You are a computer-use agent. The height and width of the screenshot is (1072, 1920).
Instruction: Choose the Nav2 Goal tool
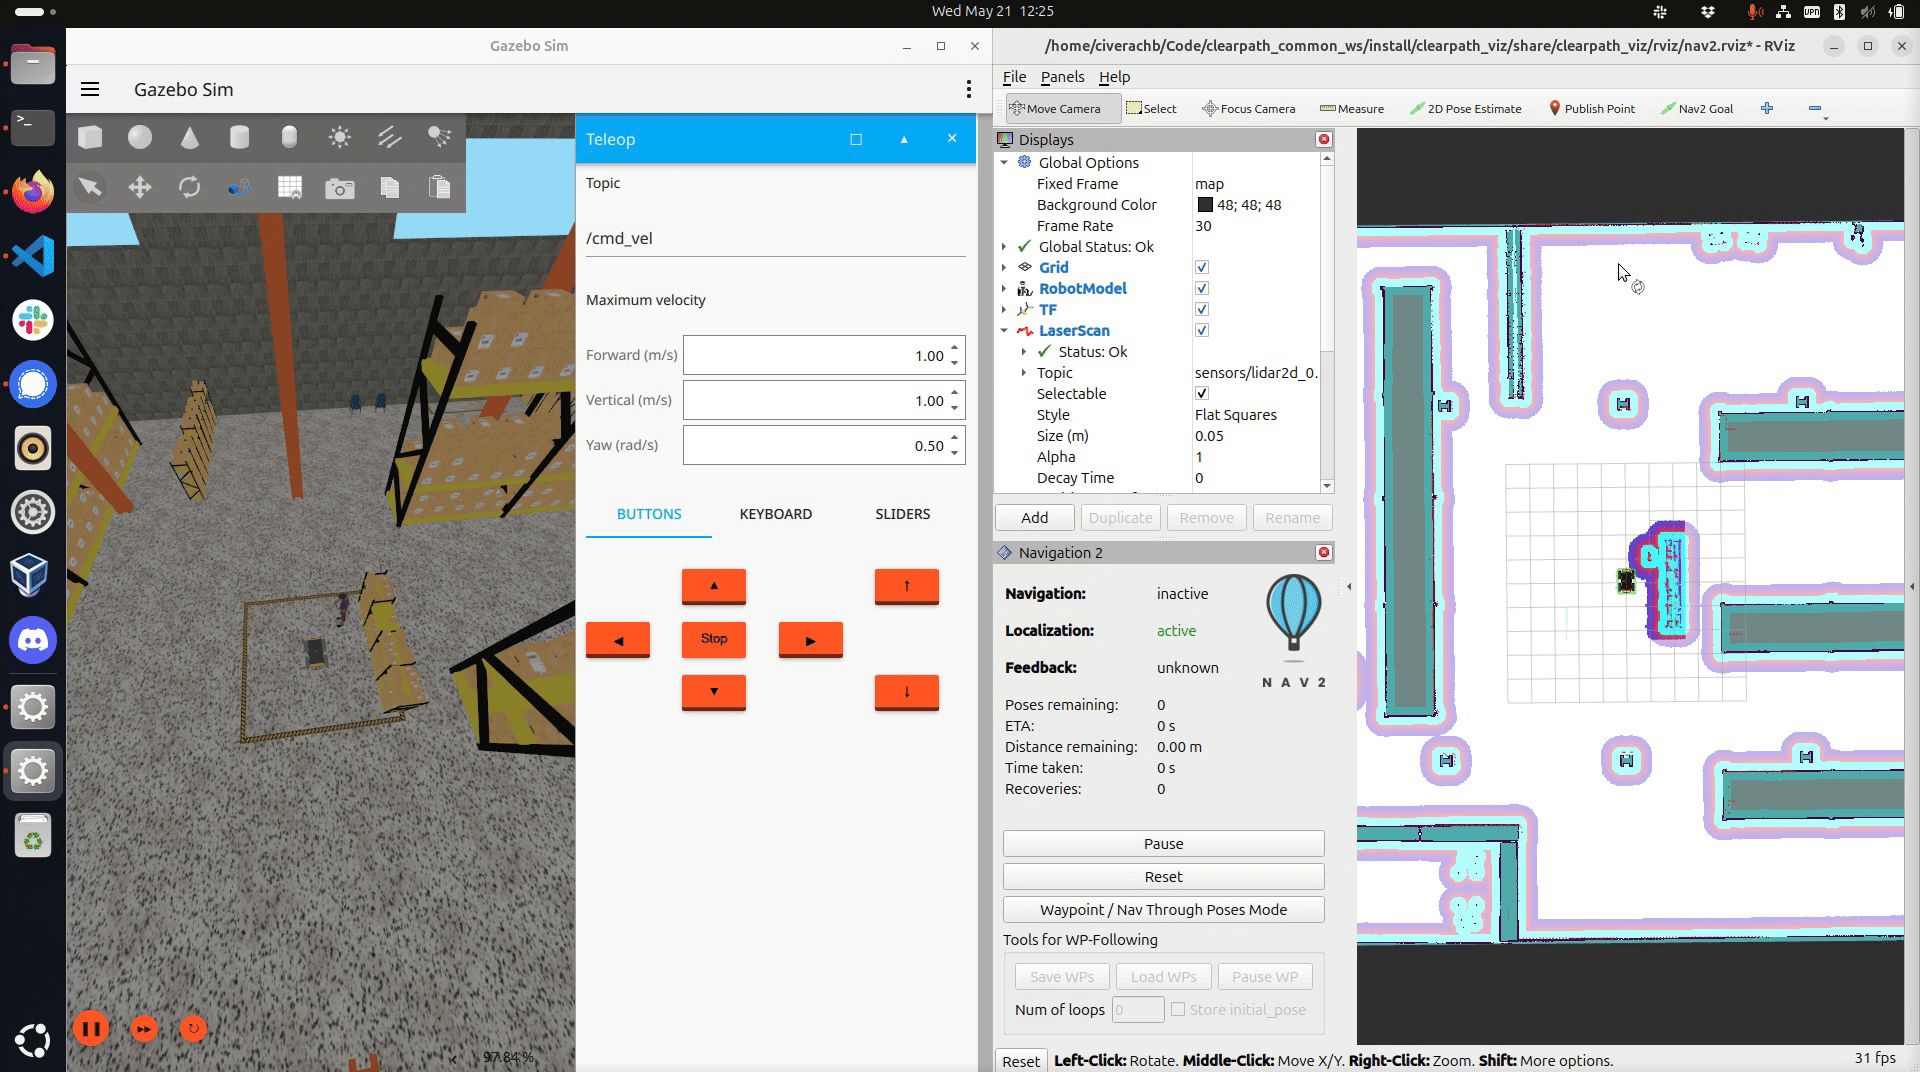pos(1697,108)
